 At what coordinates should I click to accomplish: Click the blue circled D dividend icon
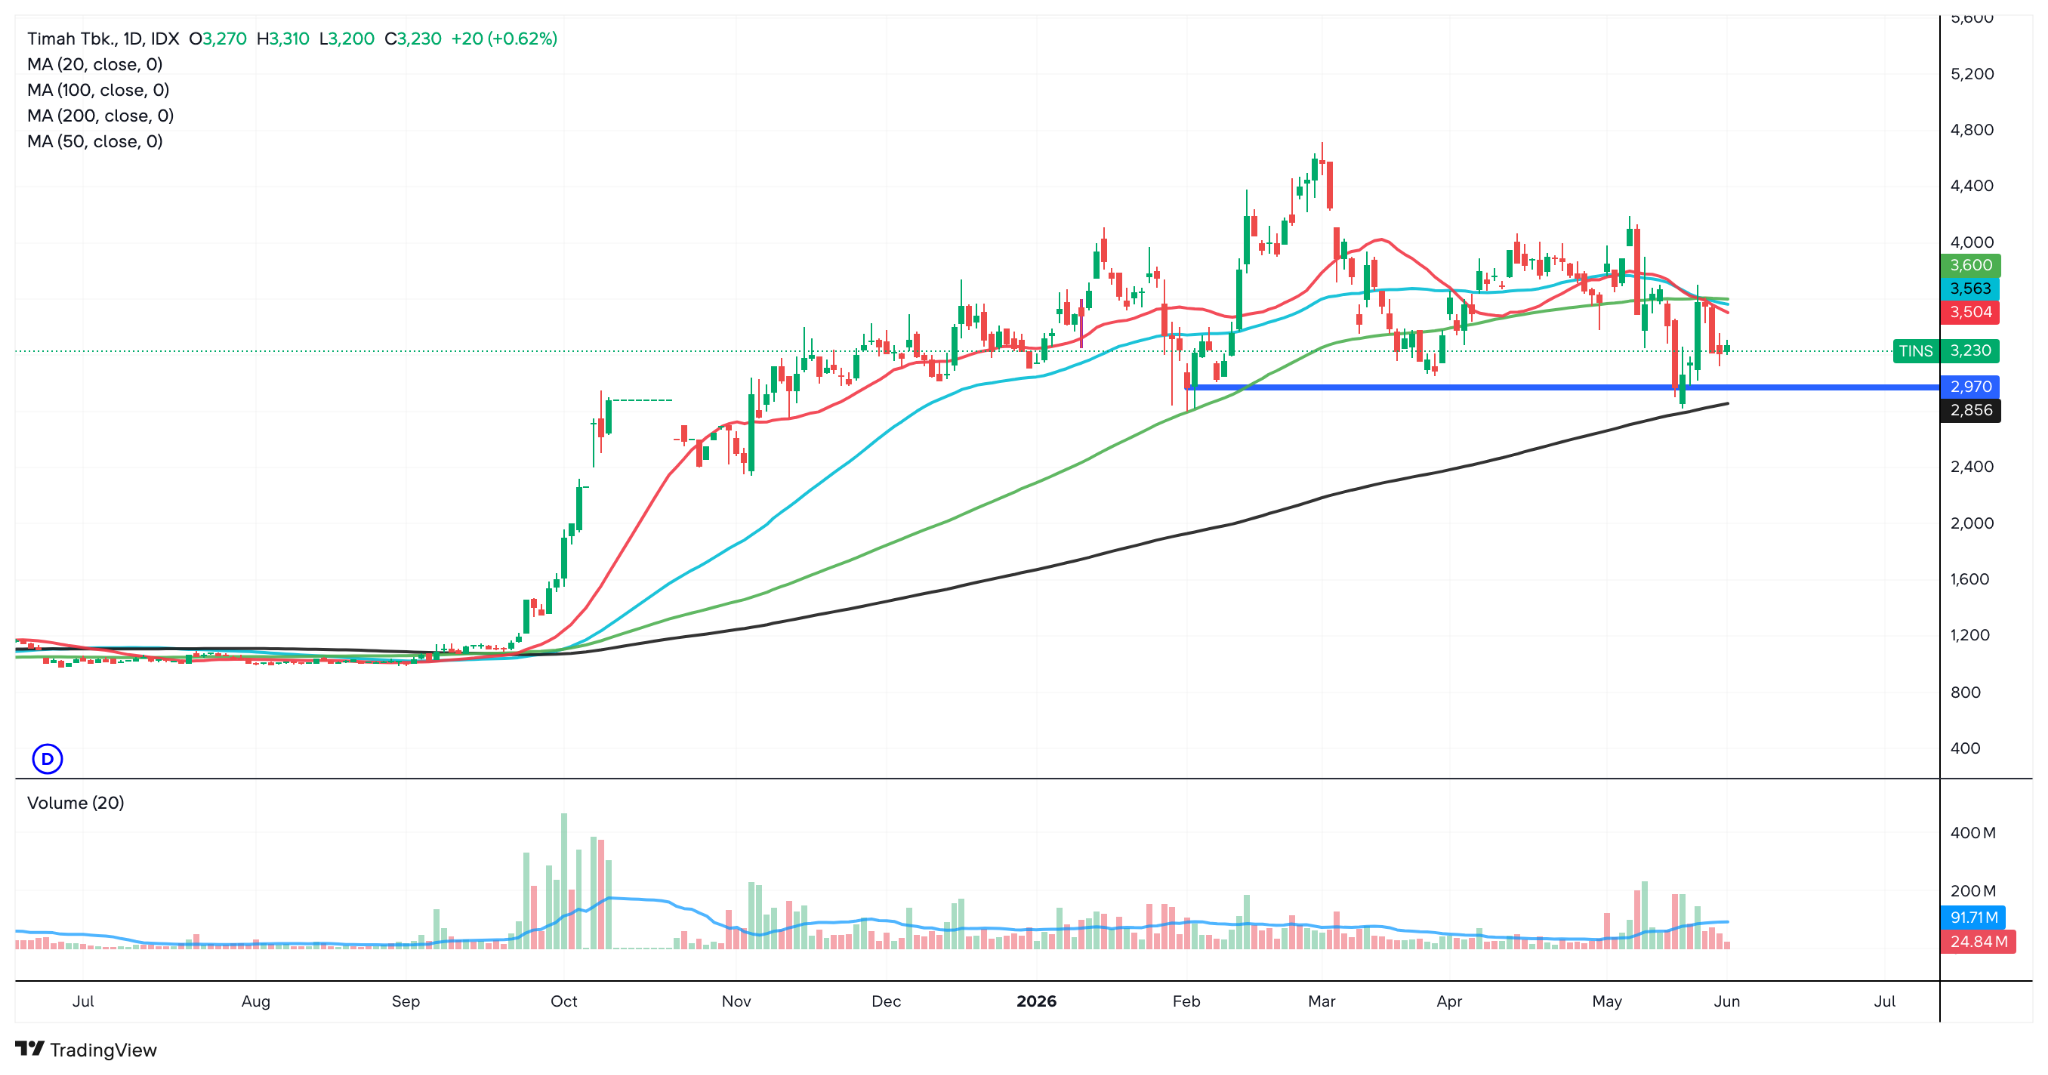click(47, 759)
